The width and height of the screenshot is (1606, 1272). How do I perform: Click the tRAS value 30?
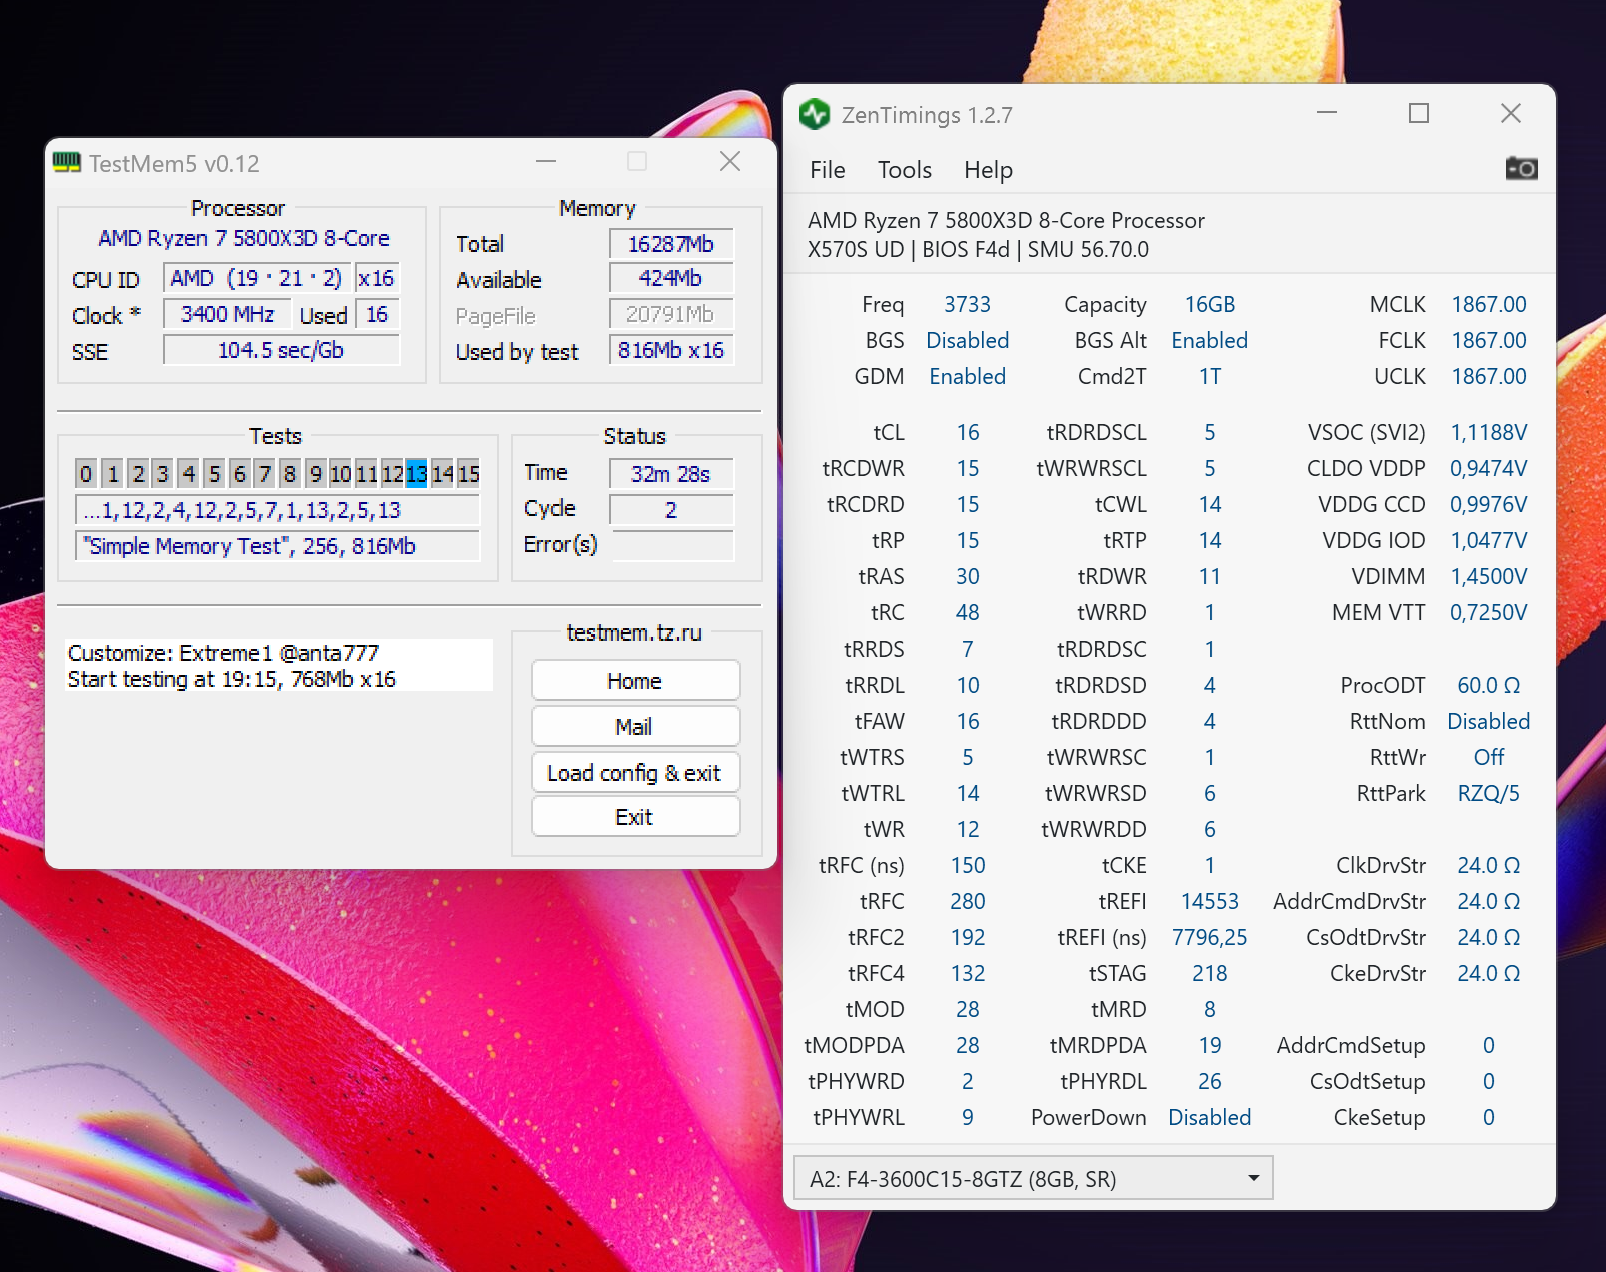[x=967, y=576]
